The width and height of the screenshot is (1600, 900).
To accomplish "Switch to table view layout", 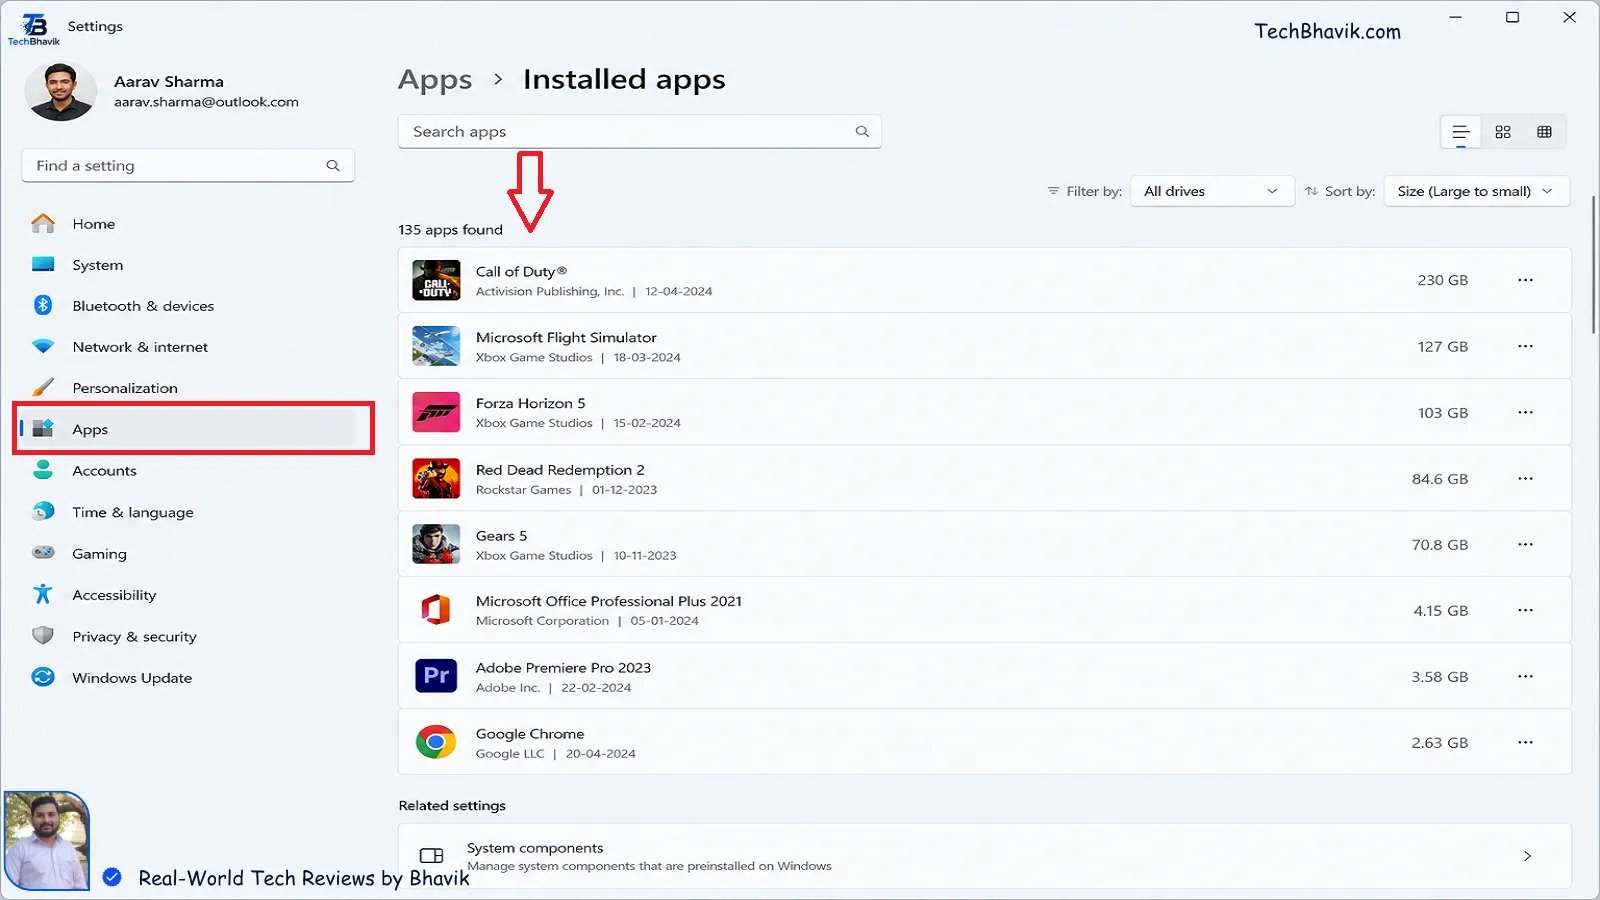I will (x=1545, y=132).
